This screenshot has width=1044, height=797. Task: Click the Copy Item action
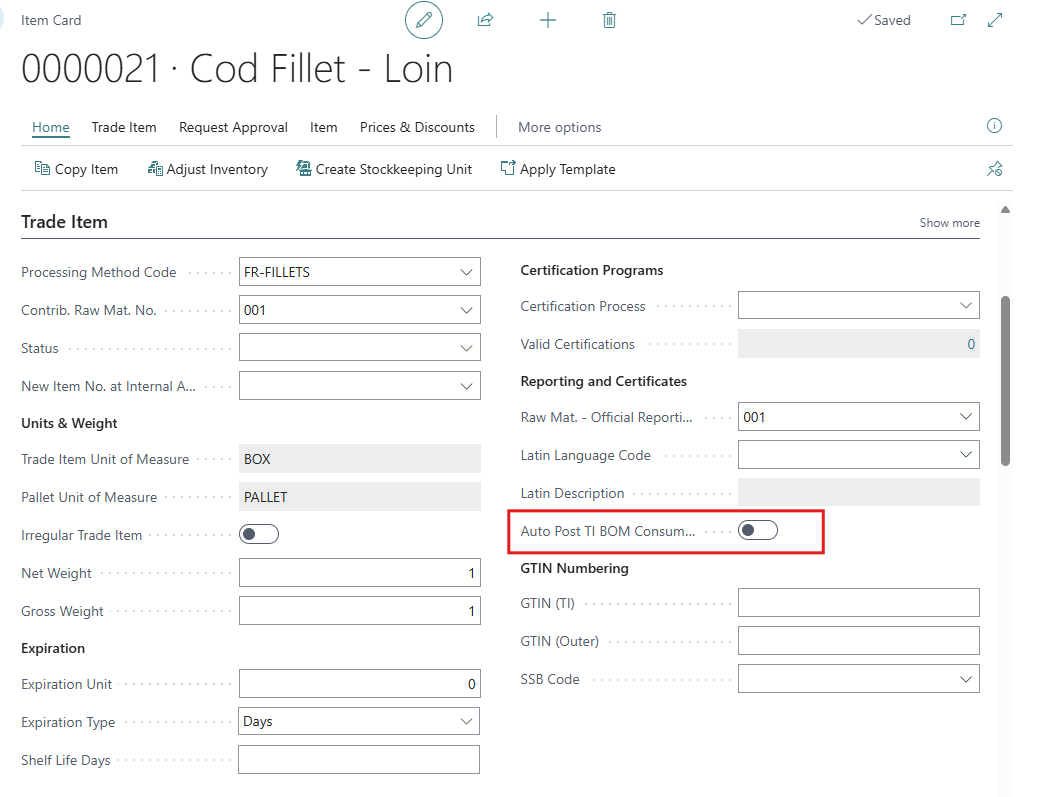(77, 169)
